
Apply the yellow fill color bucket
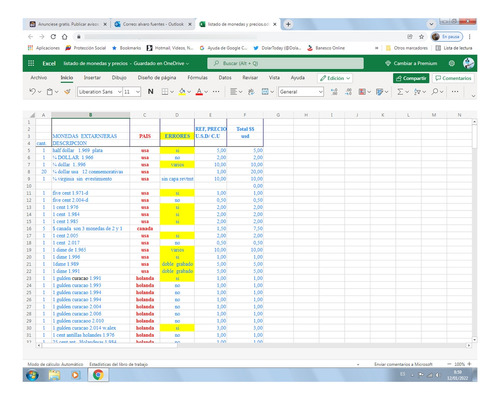pos(182,92)
